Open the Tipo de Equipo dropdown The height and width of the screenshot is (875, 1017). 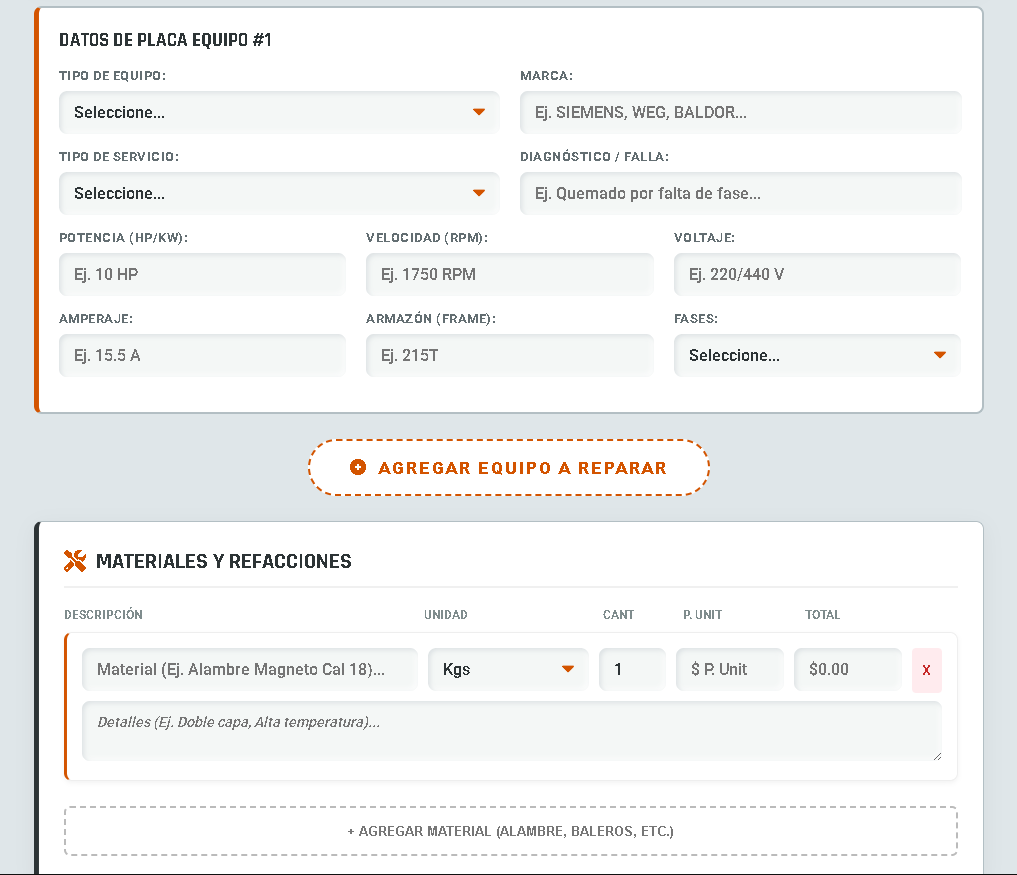pyautogui.click(x=279, y=113)
